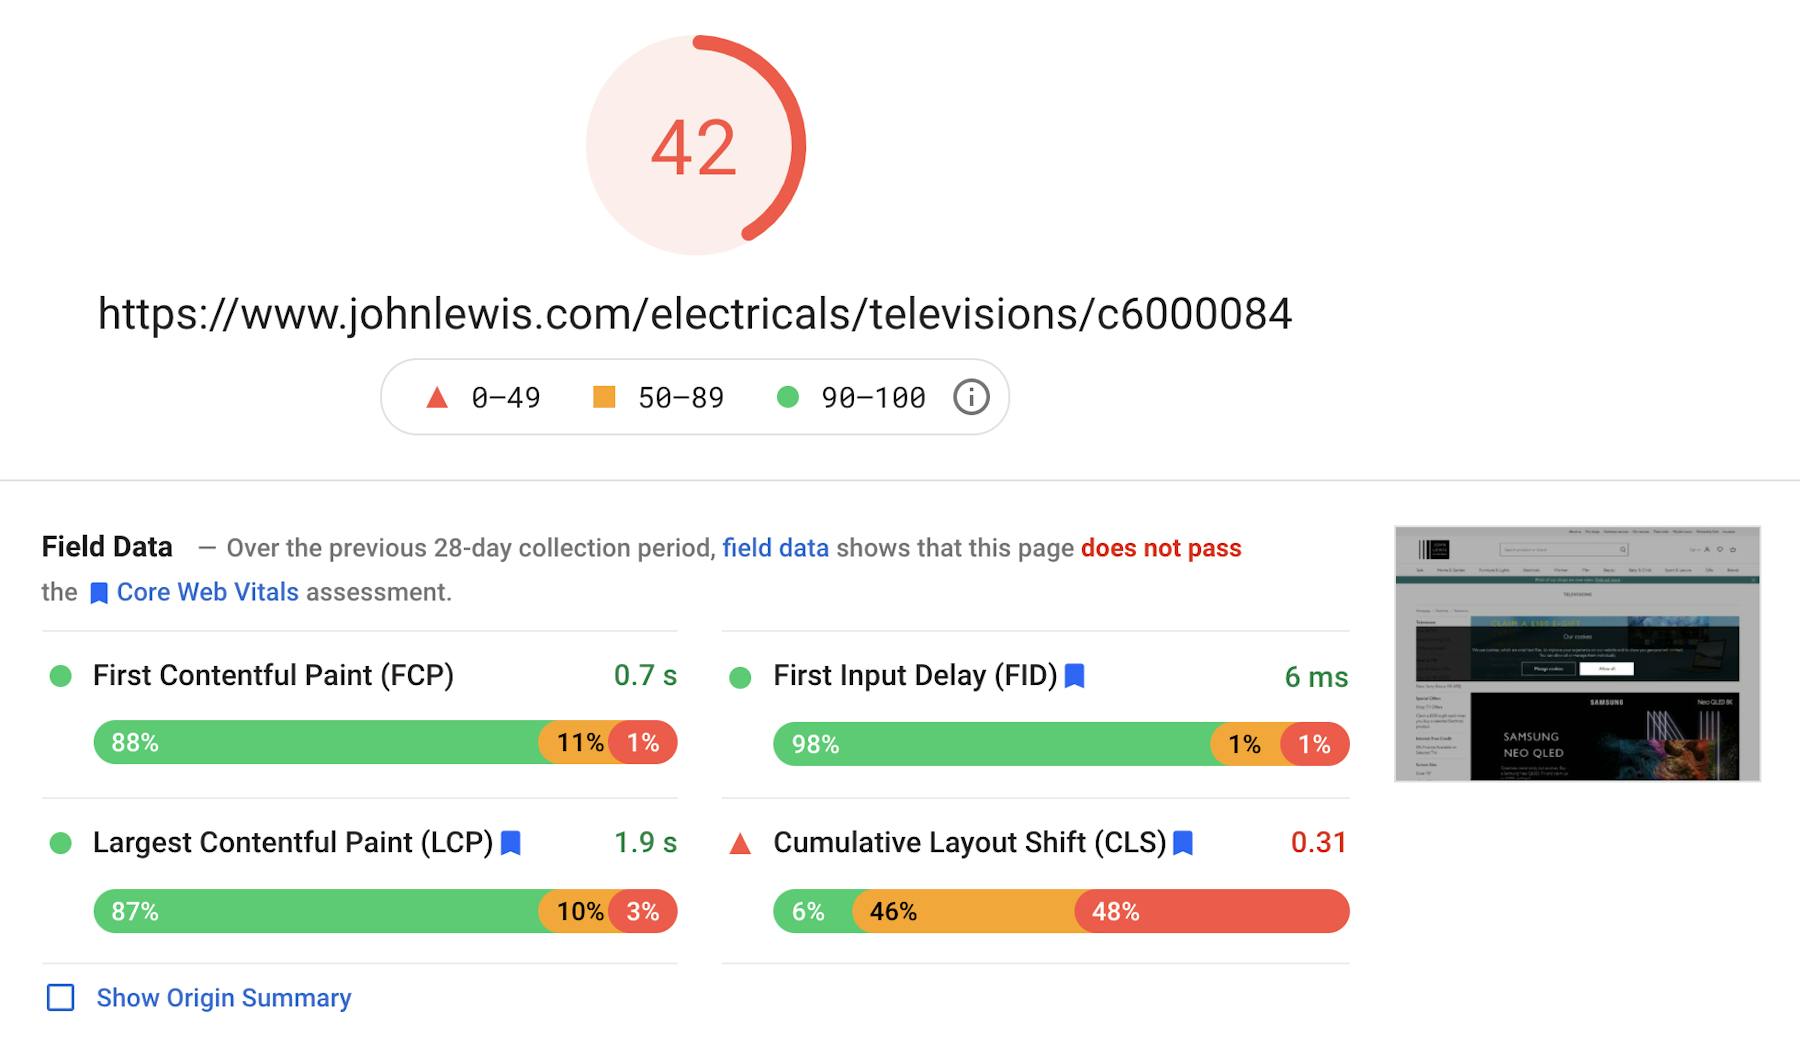Click the info icon beside score legend
The height and width of the screenshot is (1047, 1800).
971,397
